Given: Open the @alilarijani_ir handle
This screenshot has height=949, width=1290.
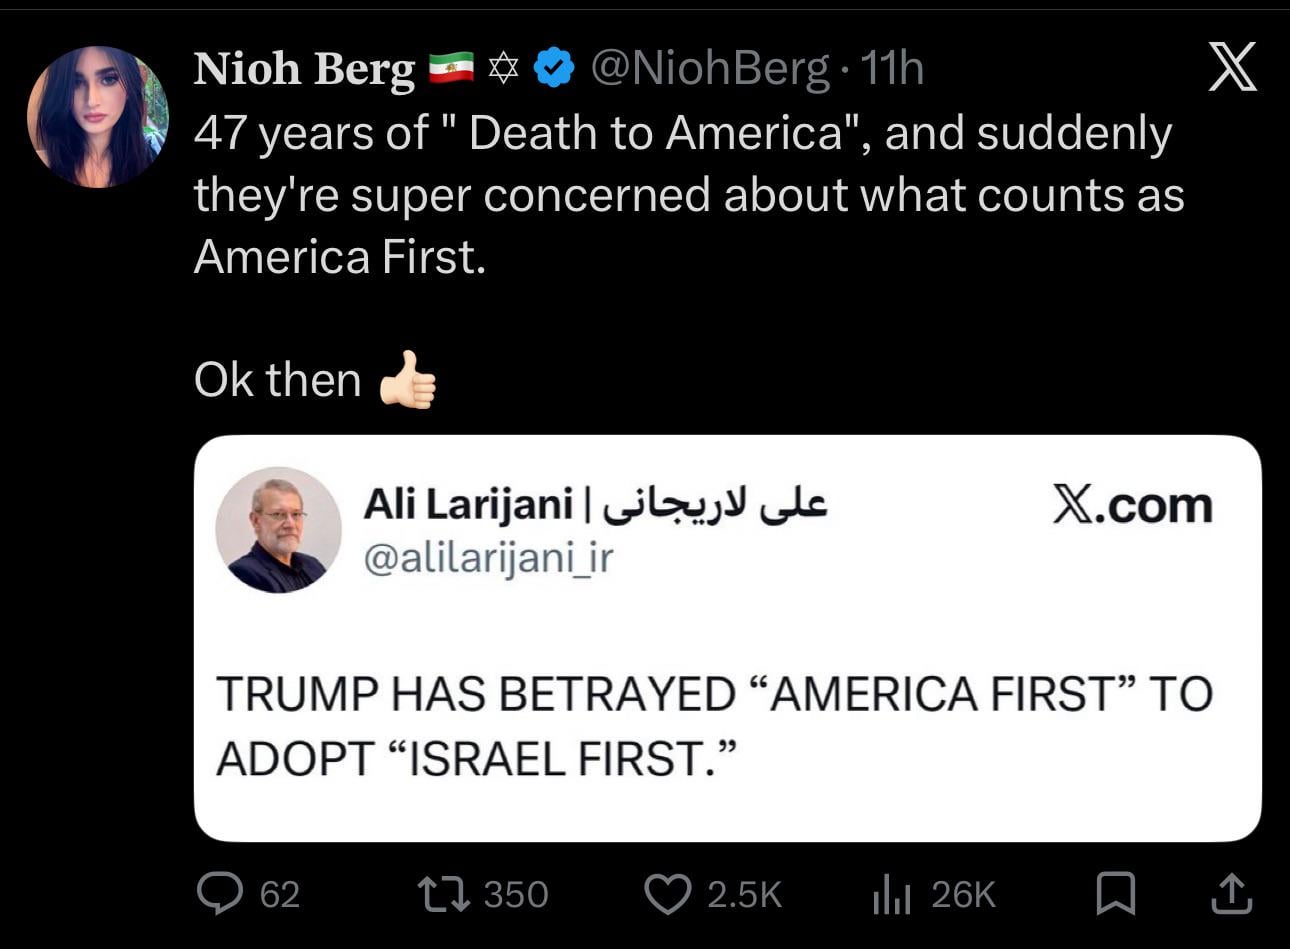Looking at the screenshot, I should (x=487, y=558).
